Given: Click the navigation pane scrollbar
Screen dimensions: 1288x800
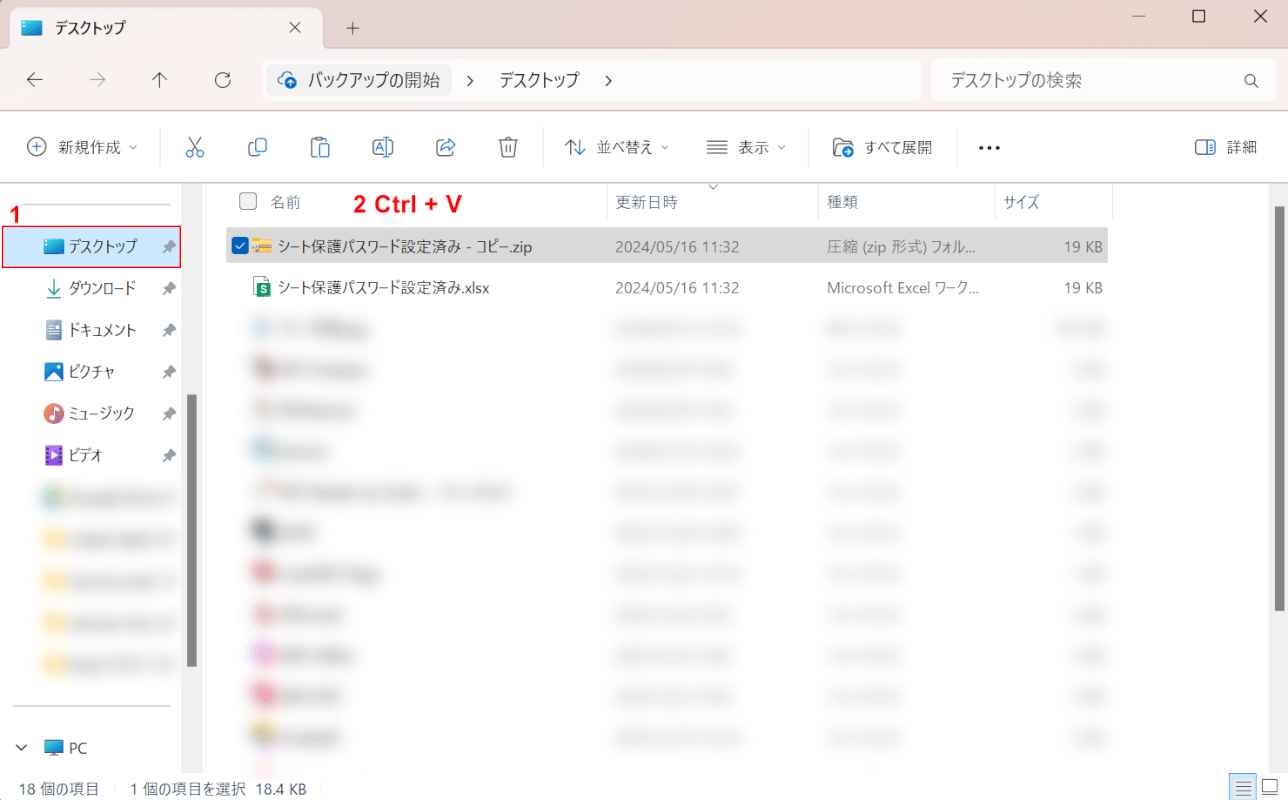Looking at the screenshot, I should click(x=192, y=530).
